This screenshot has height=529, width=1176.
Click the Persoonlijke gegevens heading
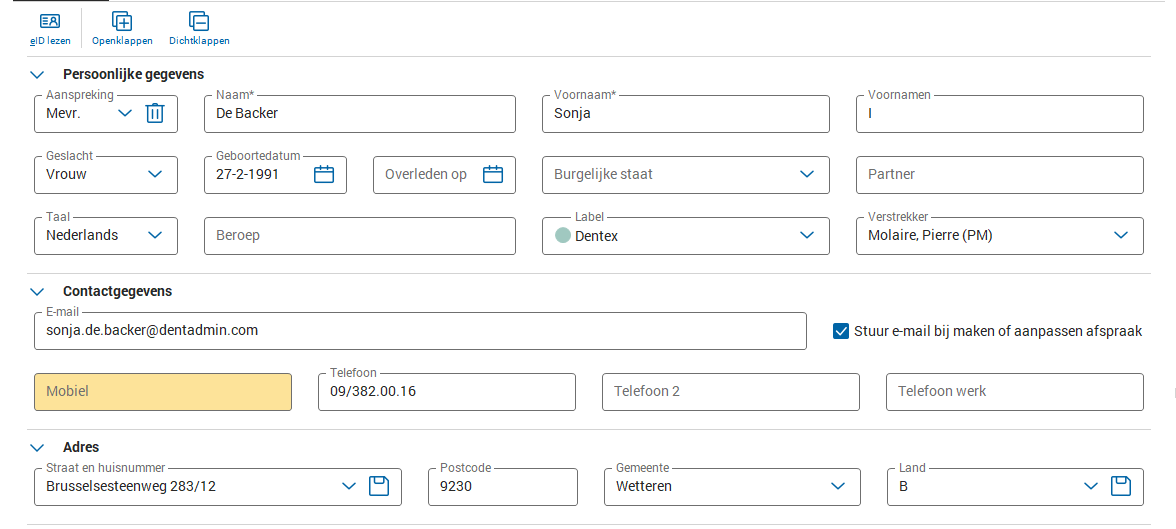[134, 74]
